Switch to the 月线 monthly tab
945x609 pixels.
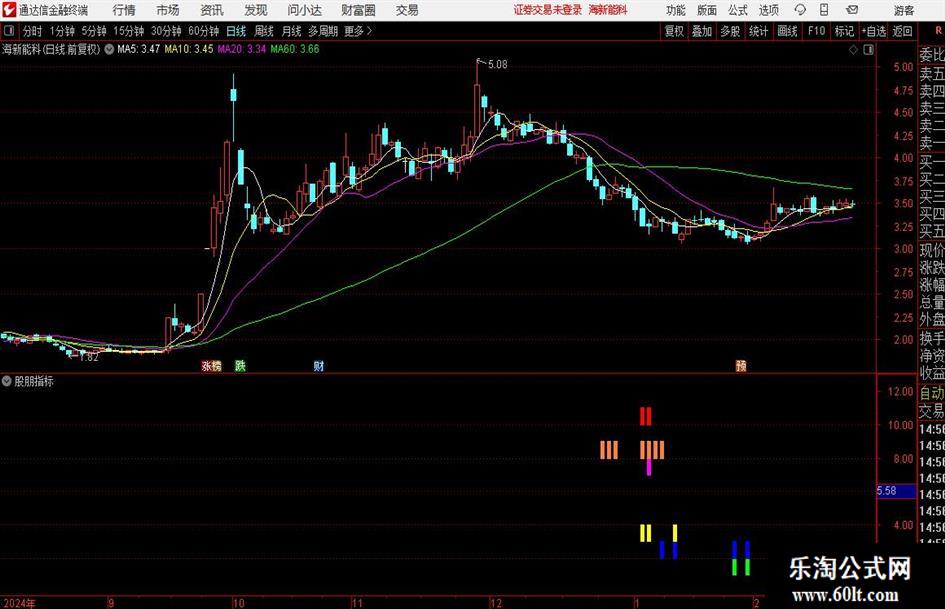pos(291,31)
